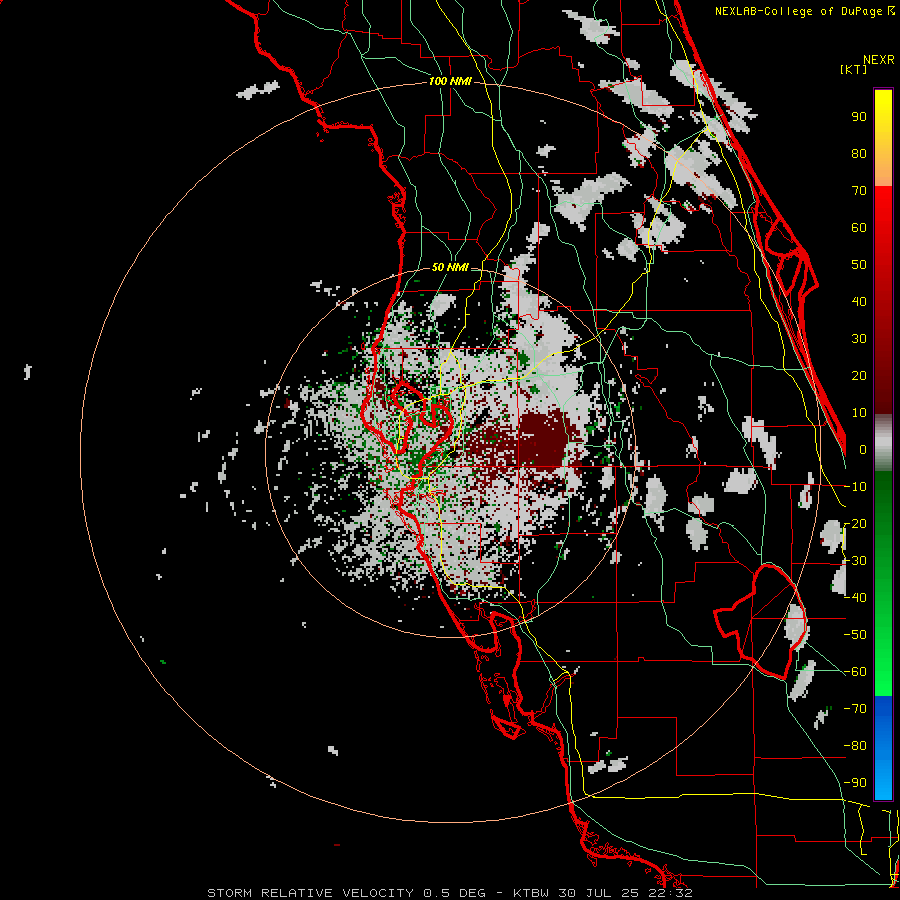
Task: Click the "-50" scale value
Action: (x=855, y=635)
